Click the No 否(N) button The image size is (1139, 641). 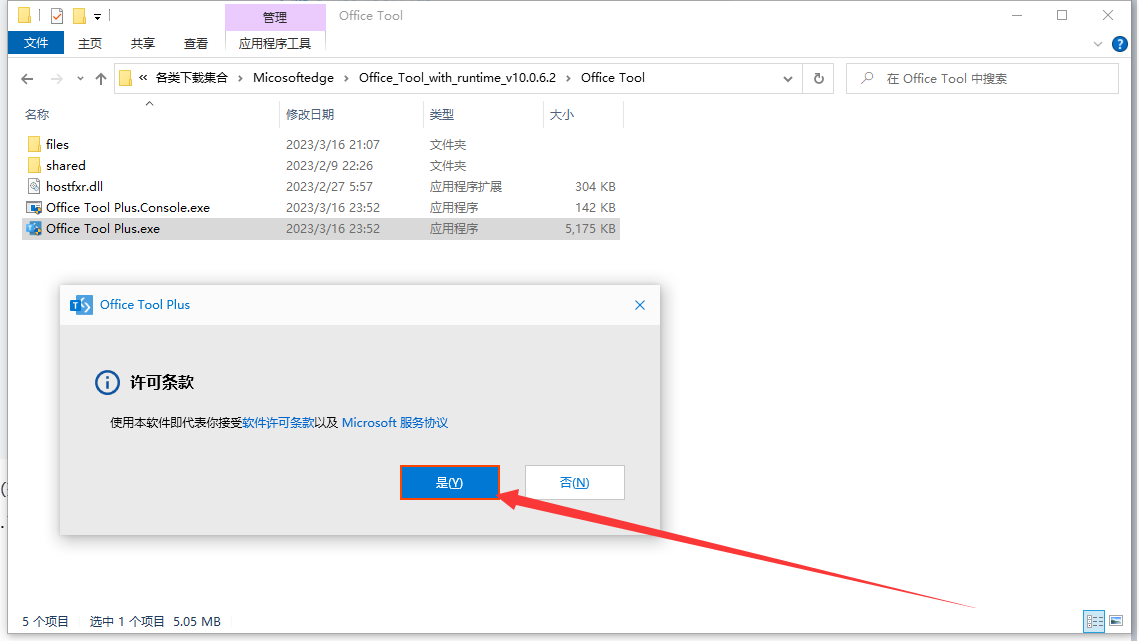[x=575, y=483]
